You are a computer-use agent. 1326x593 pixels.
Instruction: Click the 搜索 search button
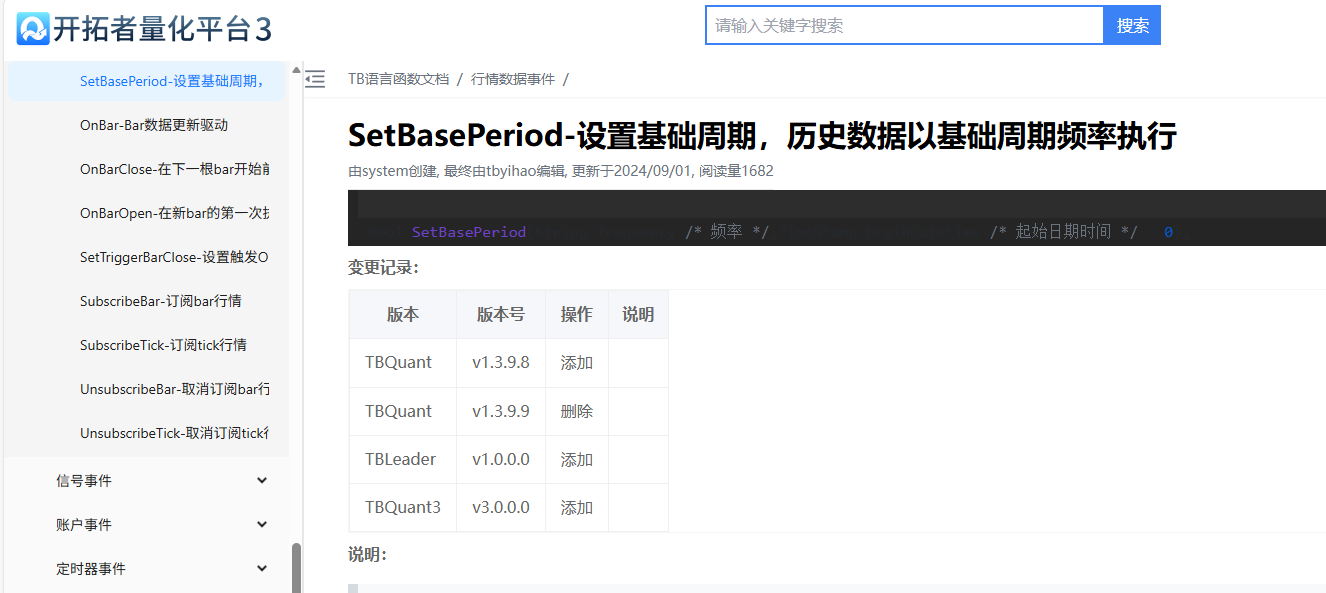[1132, 26]
